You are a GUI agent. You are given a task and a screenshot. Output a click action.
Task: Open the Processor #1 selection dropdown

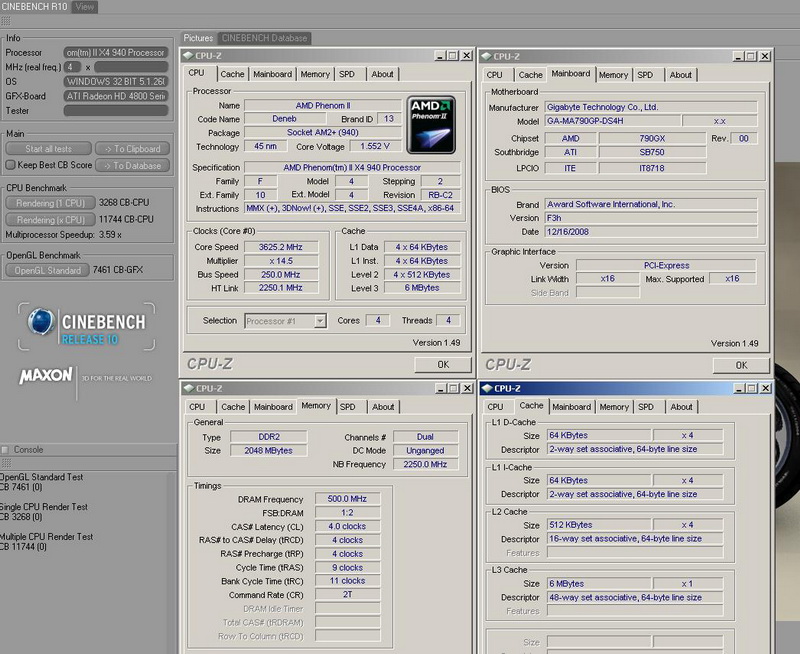tap(319, 321)
